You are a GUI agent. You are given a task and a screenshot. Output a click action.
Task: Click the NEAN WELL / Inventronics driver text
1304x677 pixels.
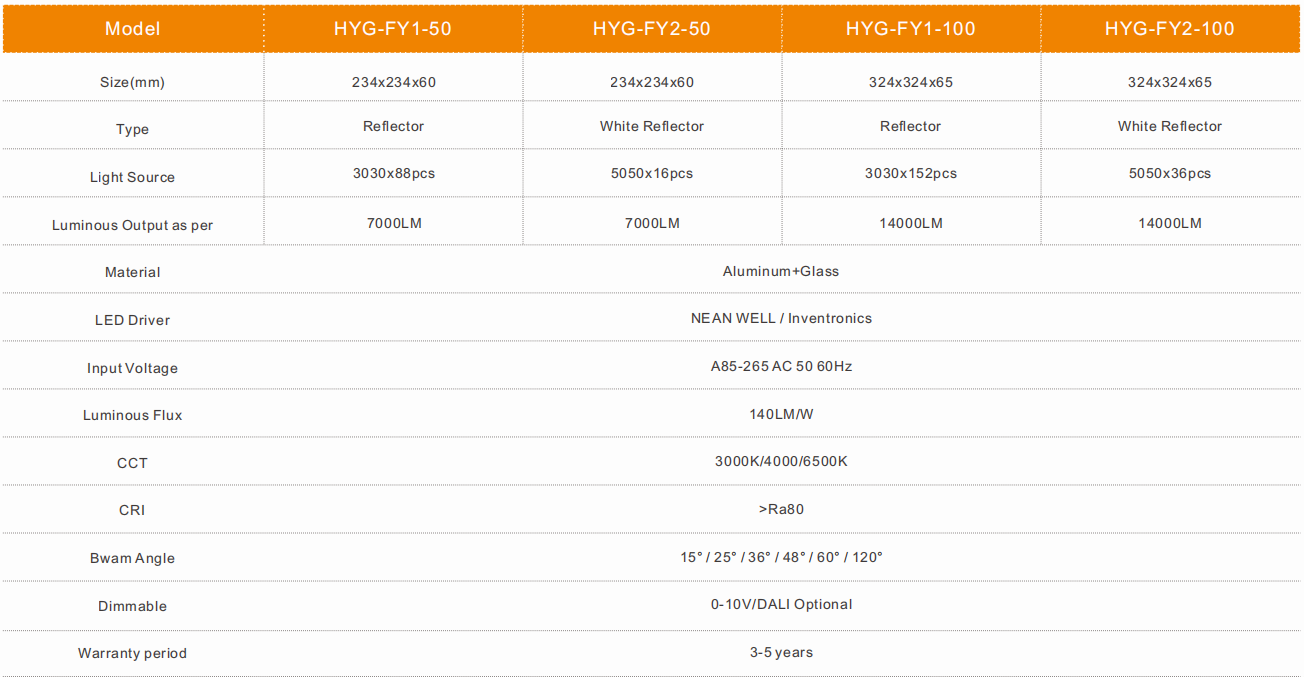tap(780, 318)
